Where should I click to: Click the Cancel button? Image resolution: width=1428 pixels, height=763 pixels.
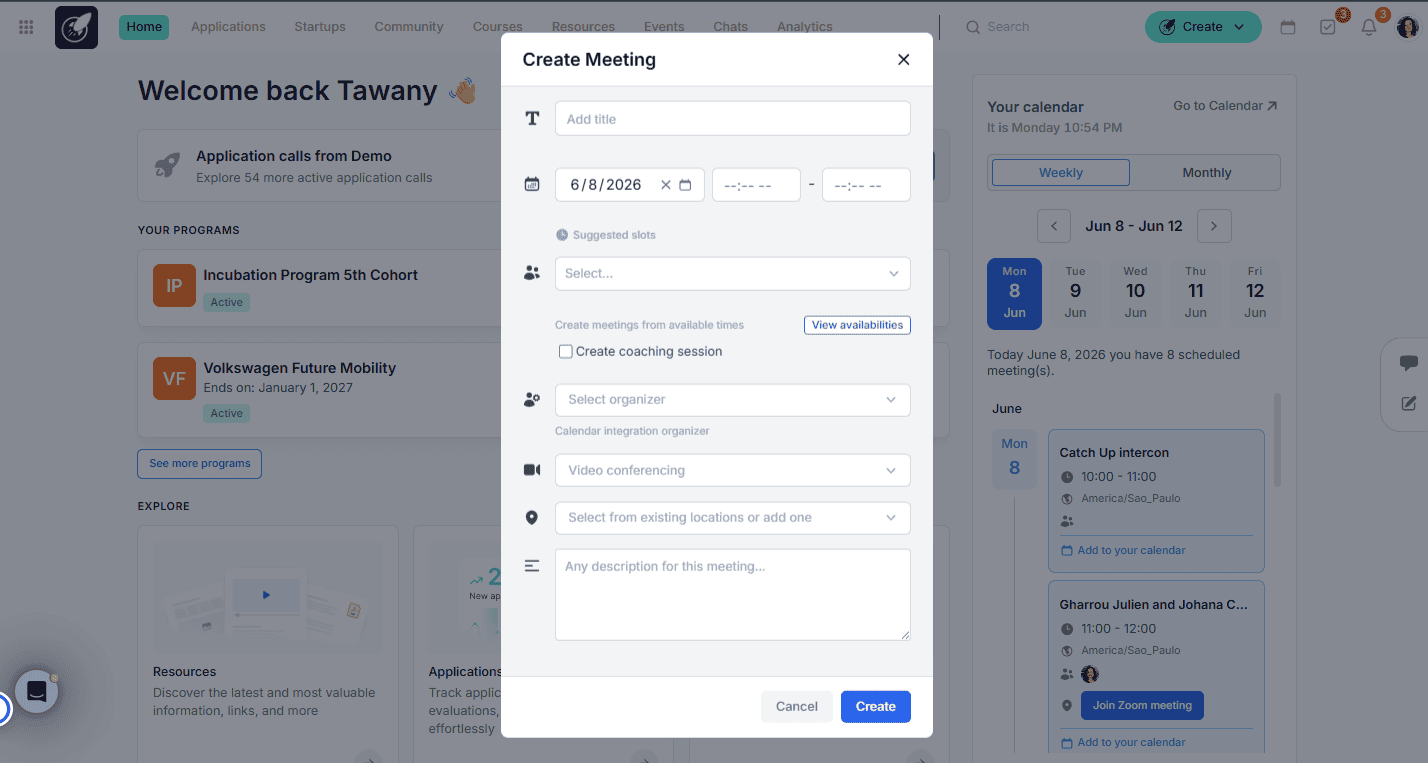click(x=797, y=706)
